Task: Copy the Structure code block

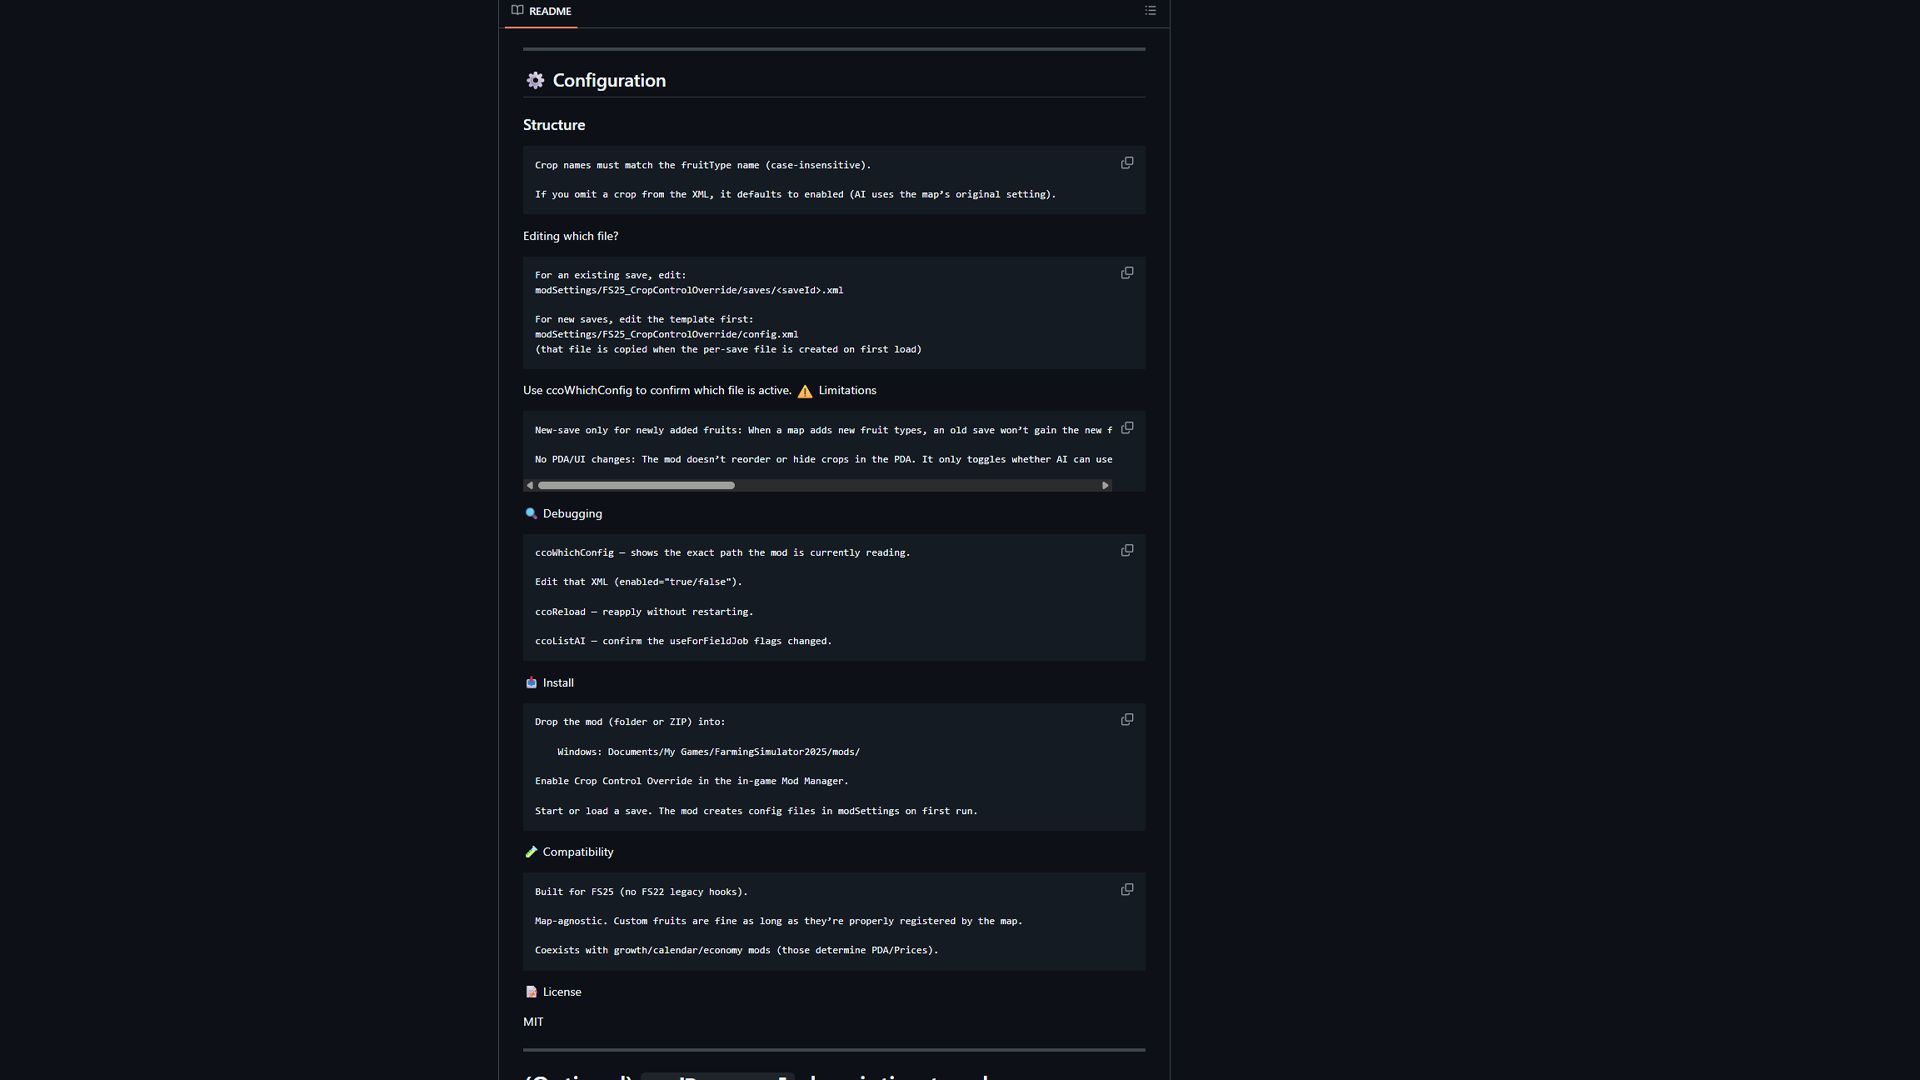Action: 1127,163
